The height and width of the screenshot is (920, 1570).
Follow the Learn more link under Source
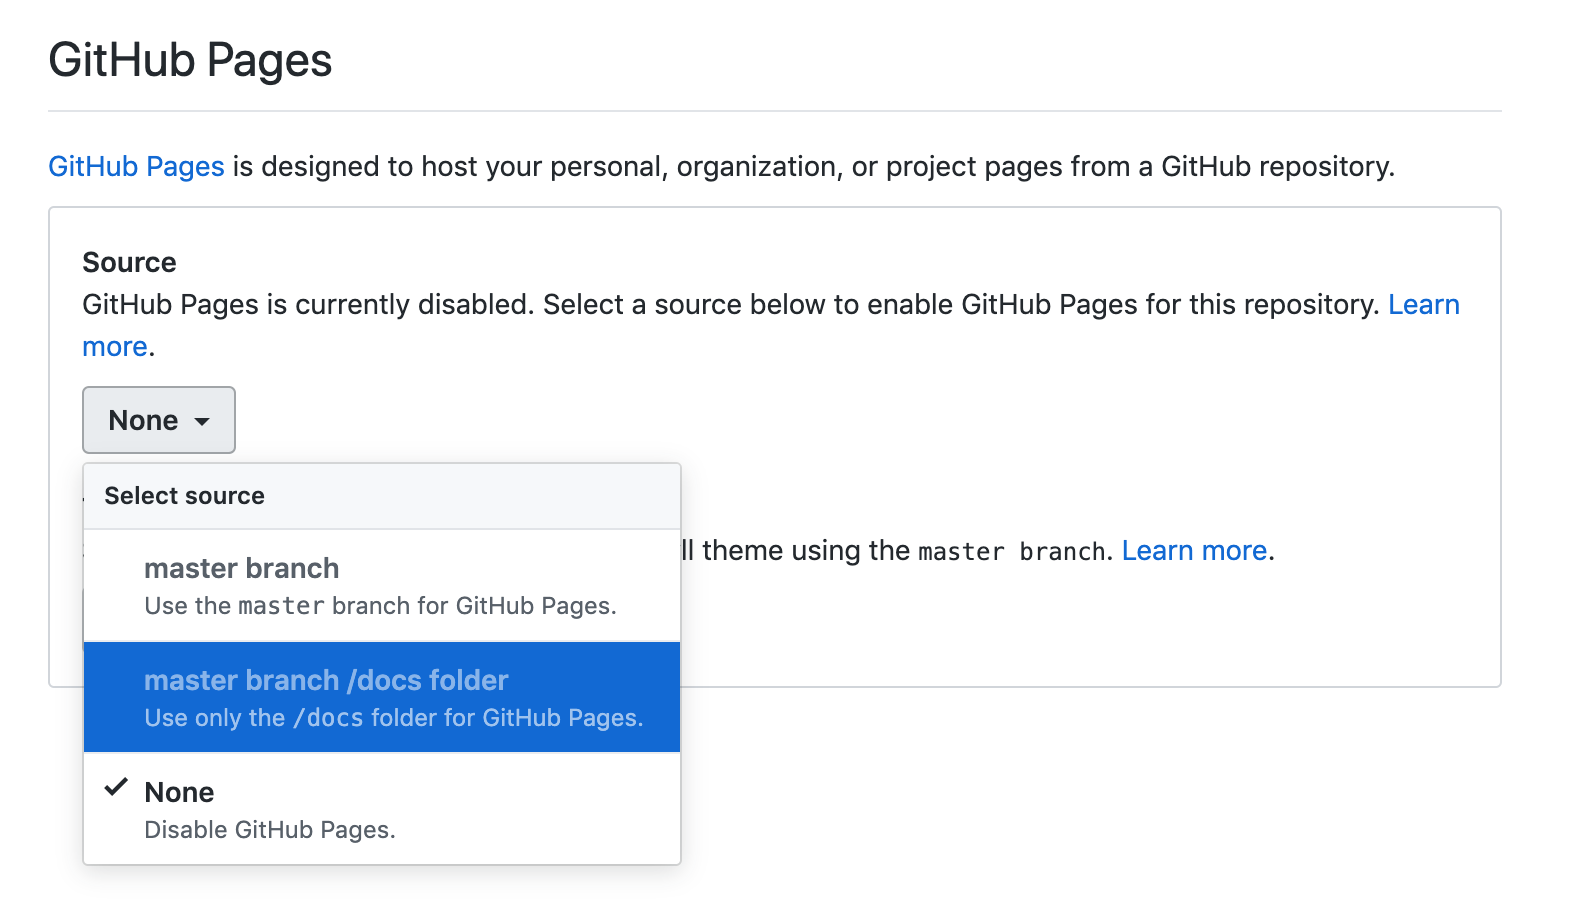click(x=1424, y=304)
